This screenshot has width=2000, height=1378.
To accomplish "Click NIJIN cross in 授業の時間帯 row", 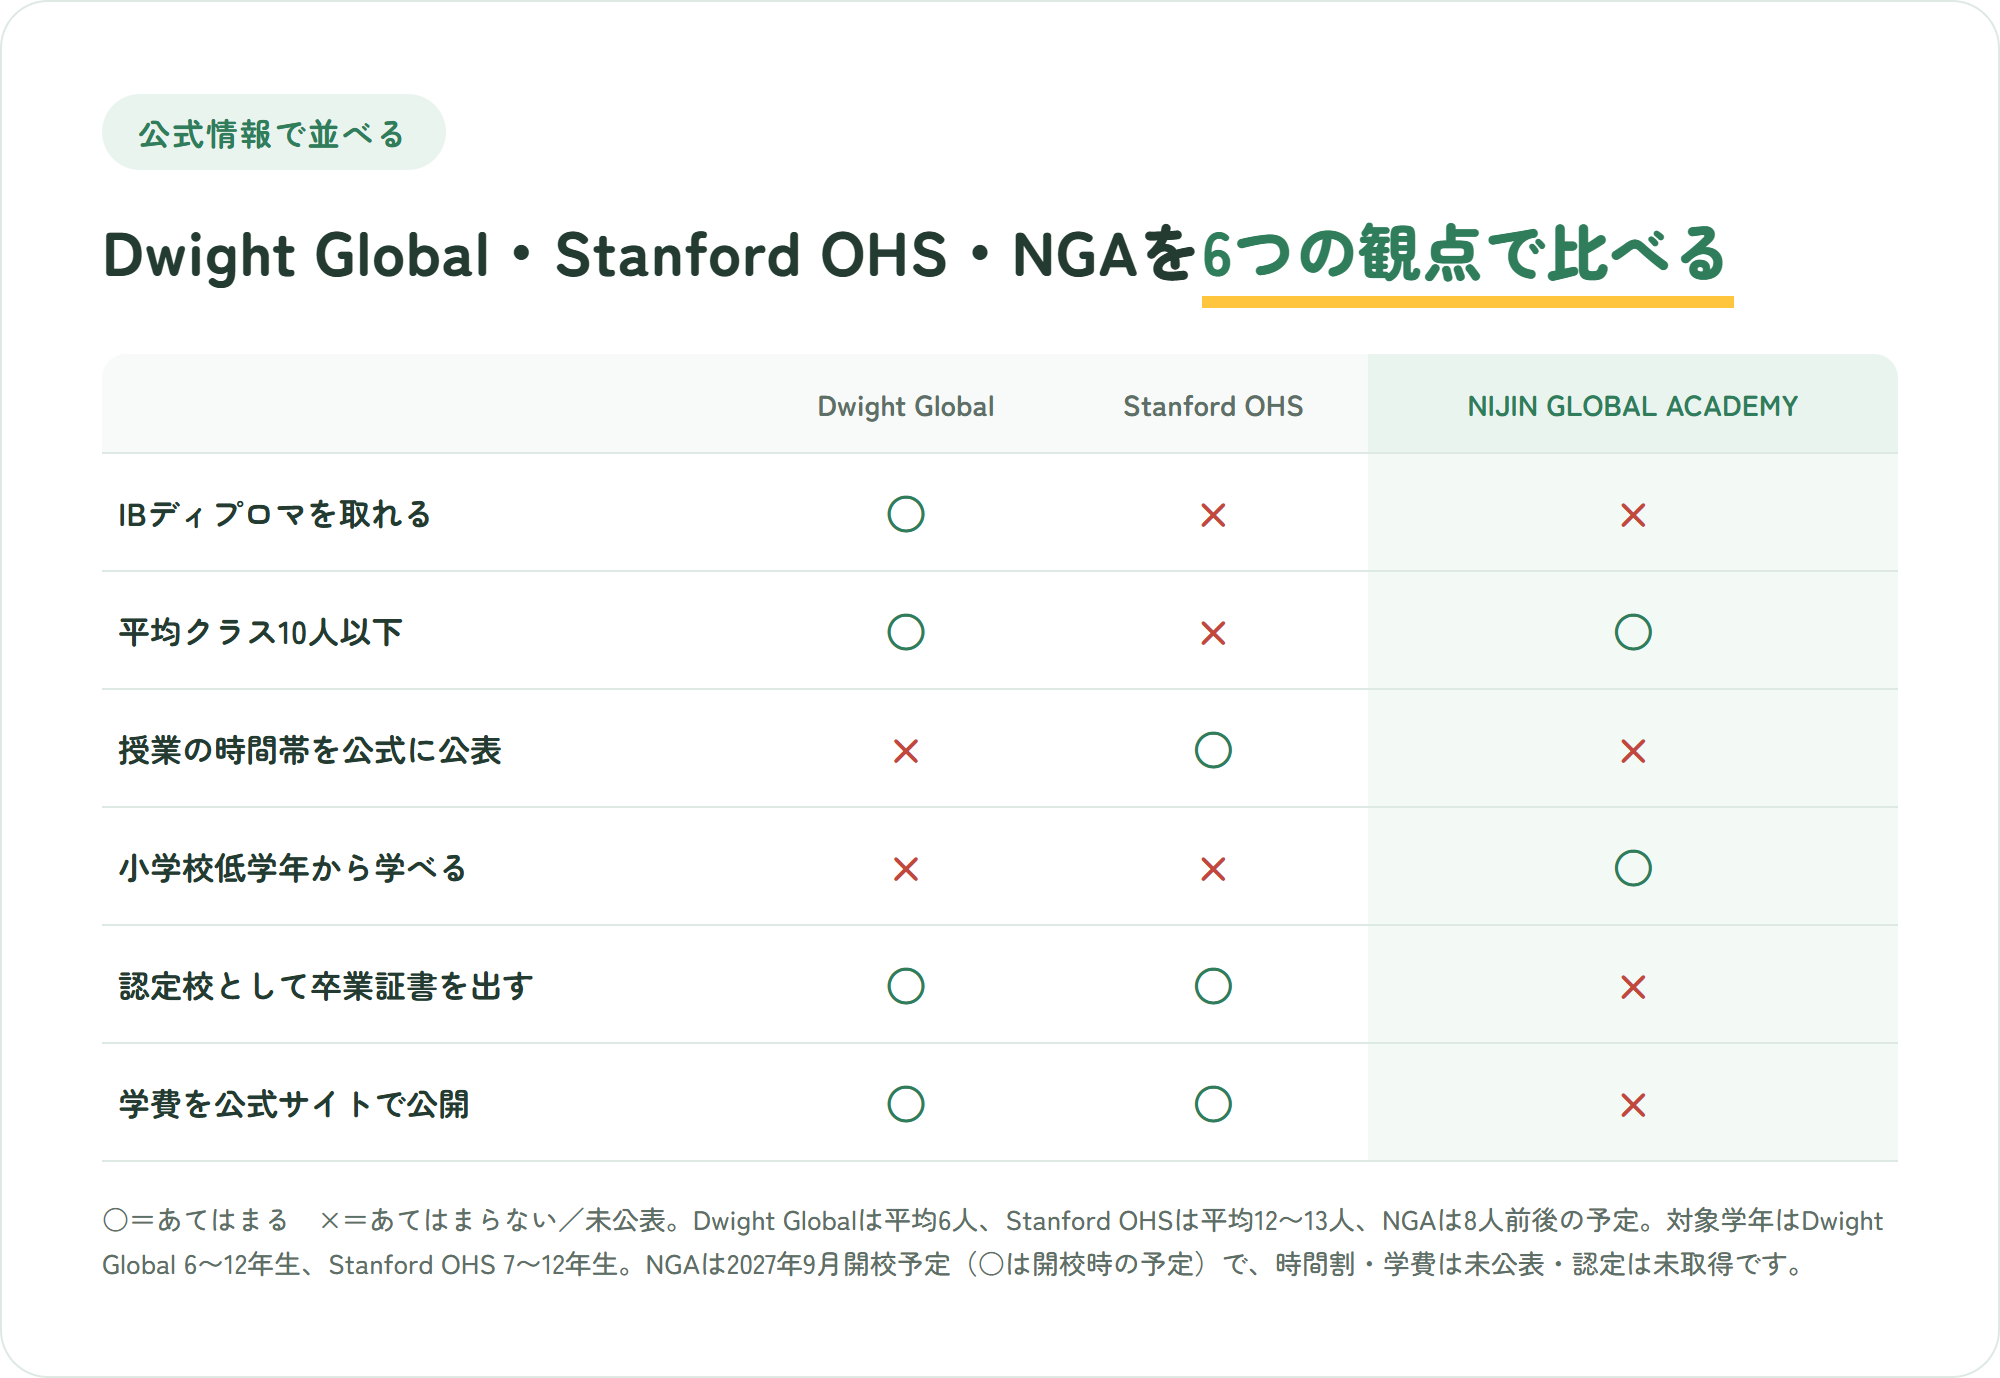I will (1633, 751).
